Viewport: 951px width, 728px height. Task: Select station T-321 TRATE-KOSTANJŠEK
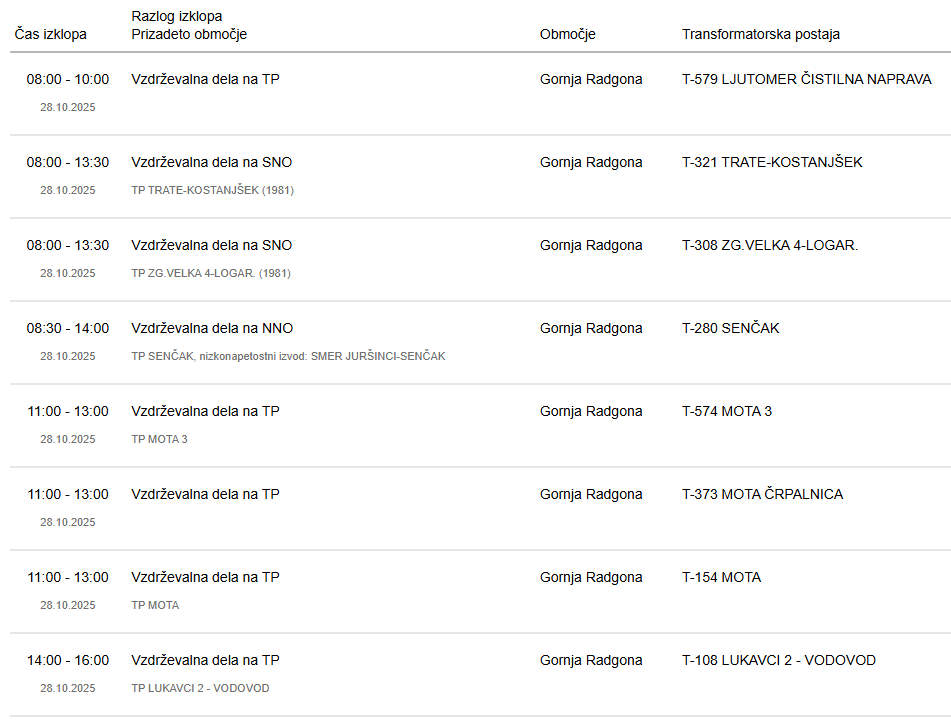coord(772,162)
